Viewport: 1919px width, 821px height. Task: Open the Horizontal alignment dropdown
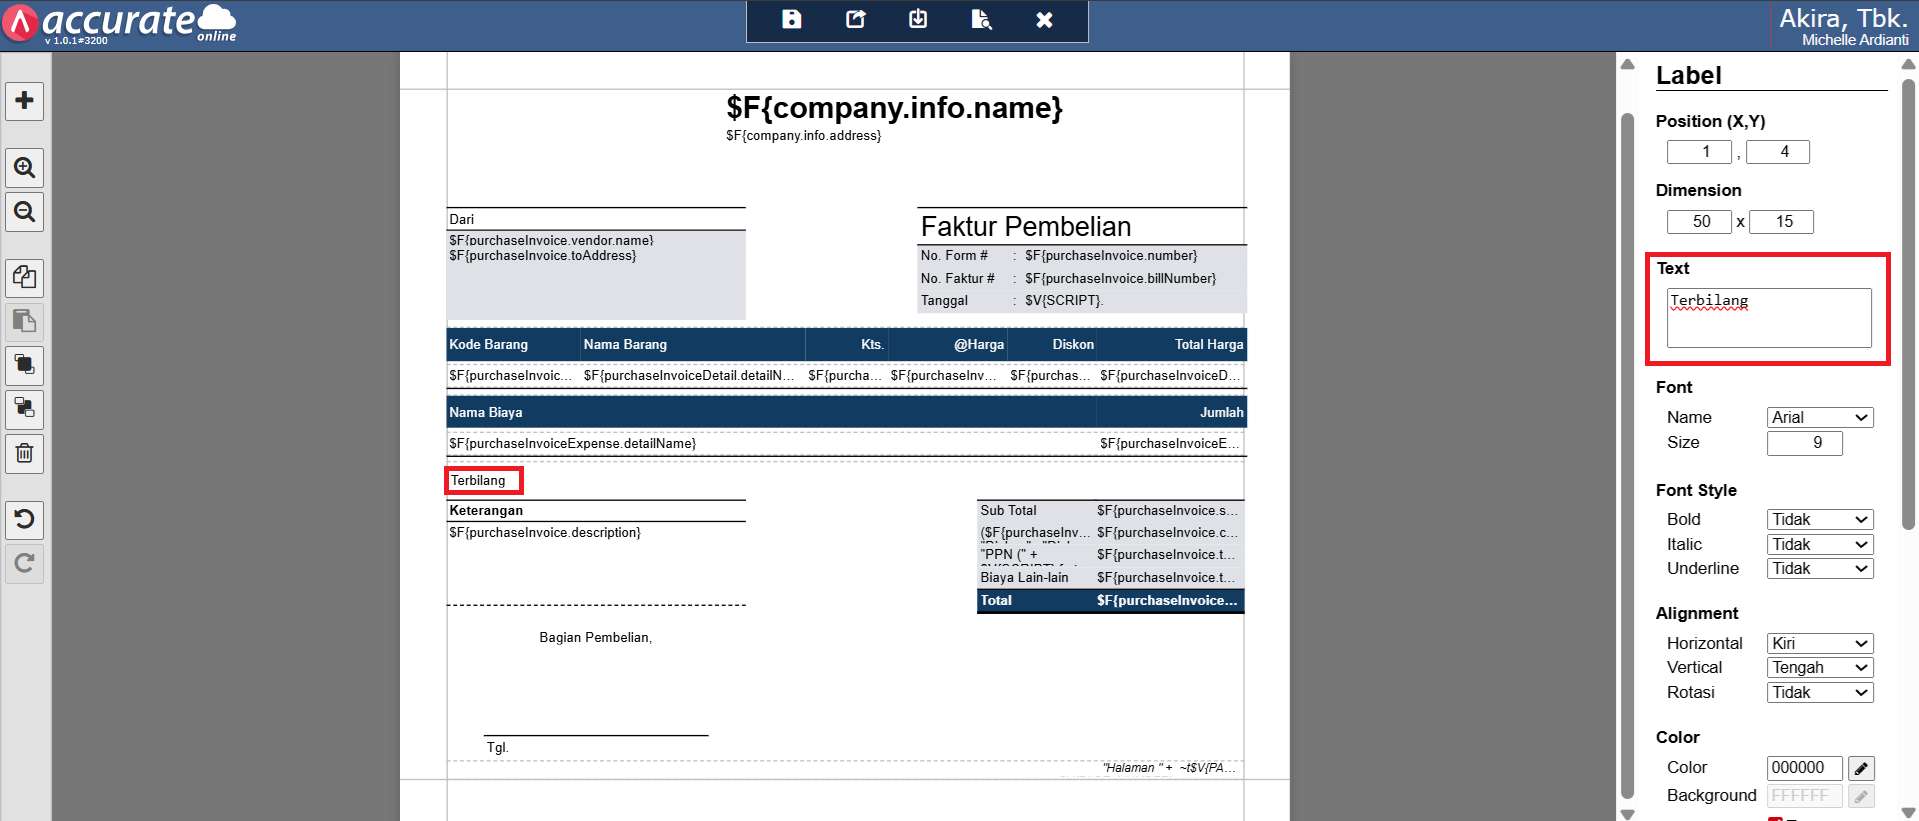click(1819, 644)
